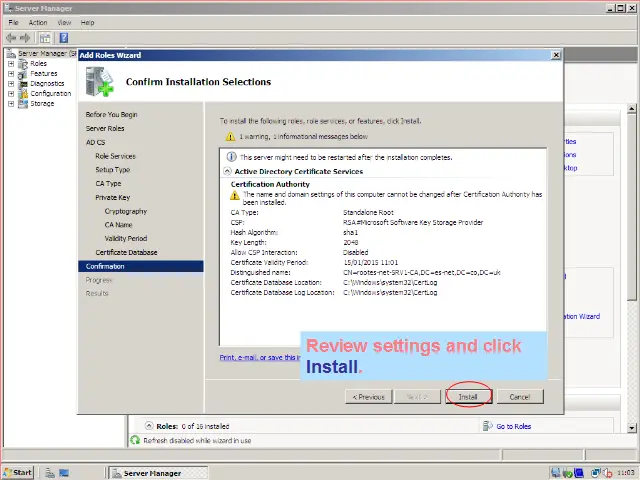Select Configuration in the console tree

coord(51,93)
